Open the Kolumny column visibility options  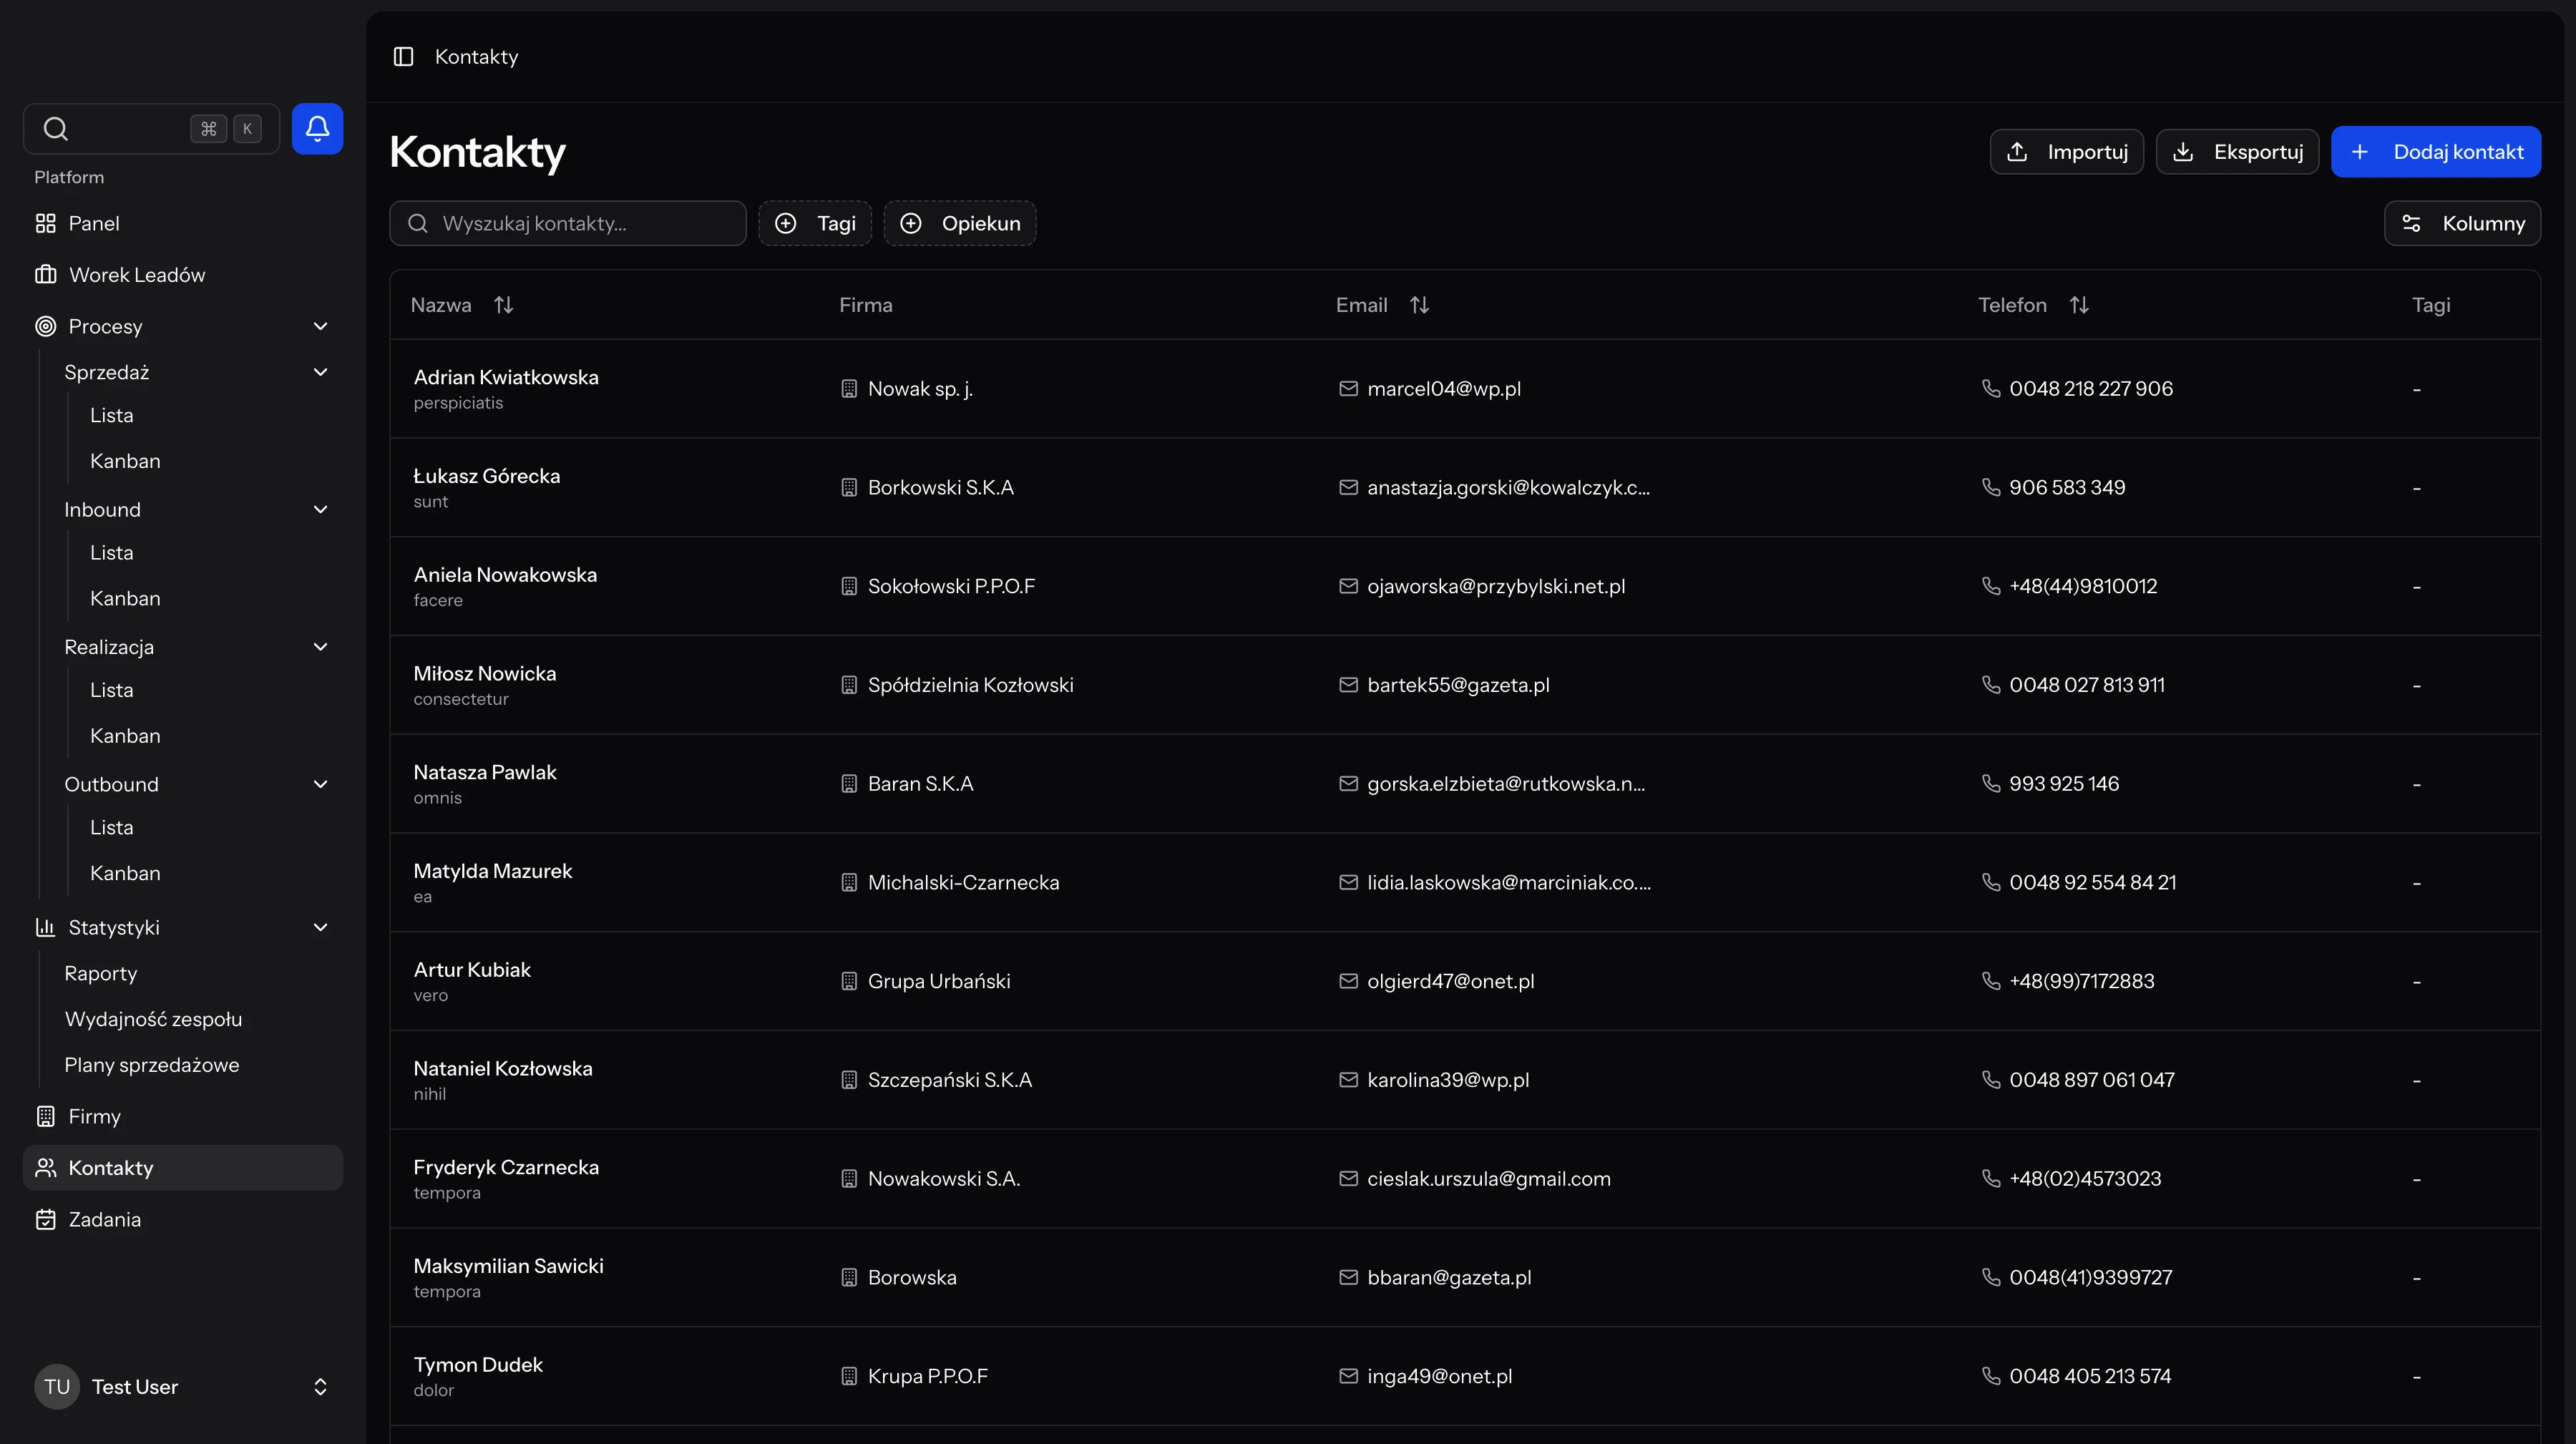[x=2462, y=223]
